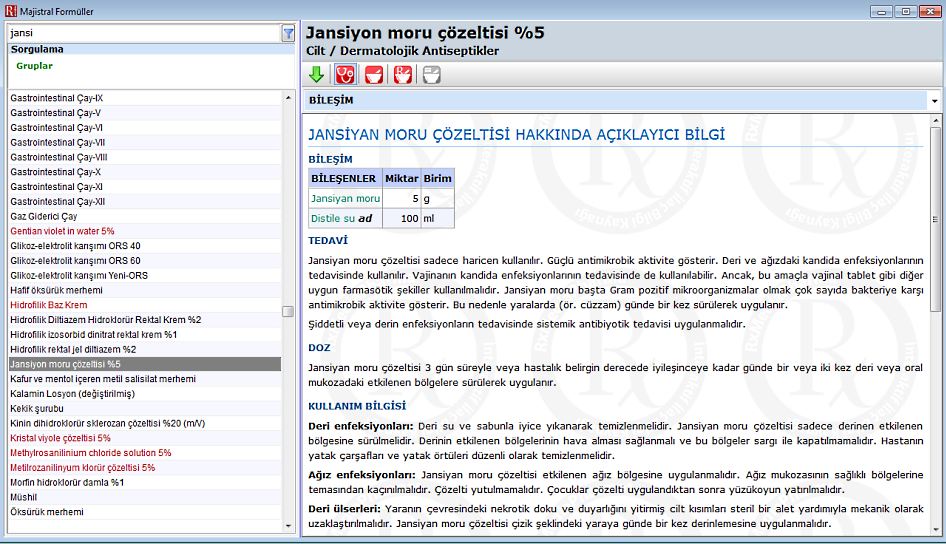The width and height of the screenshot is (946, 544).
Task: Open 'Gaz Giderici Çay' formula
Action: tap(144, 217)
